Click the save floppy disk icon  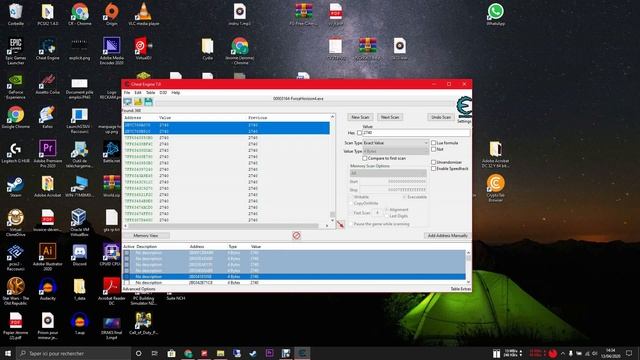pyautogui.click(x=148, y=102)
